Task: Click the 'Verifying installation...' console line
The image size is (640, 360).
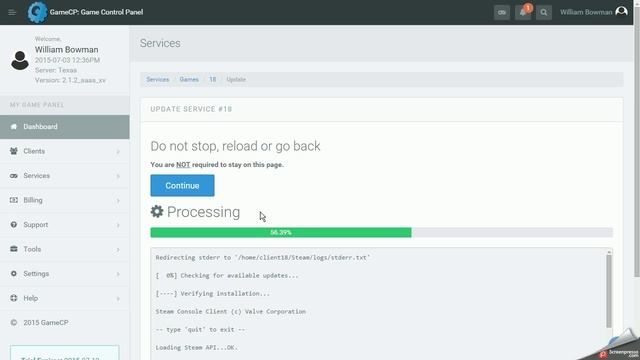Action: tap(213, 293)
